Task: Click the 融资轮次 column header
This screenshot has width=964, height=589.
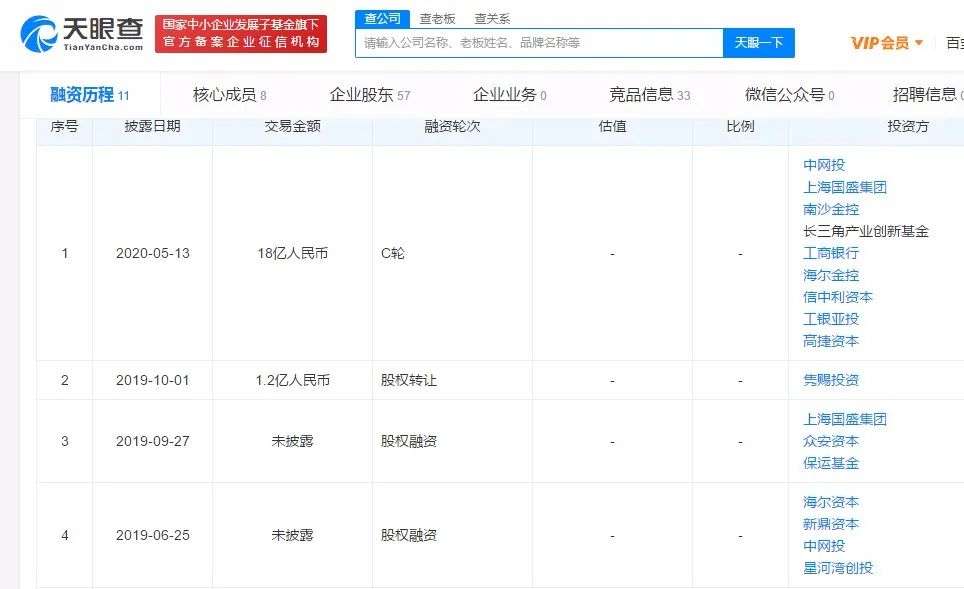Action: click(x=452, y=127)
